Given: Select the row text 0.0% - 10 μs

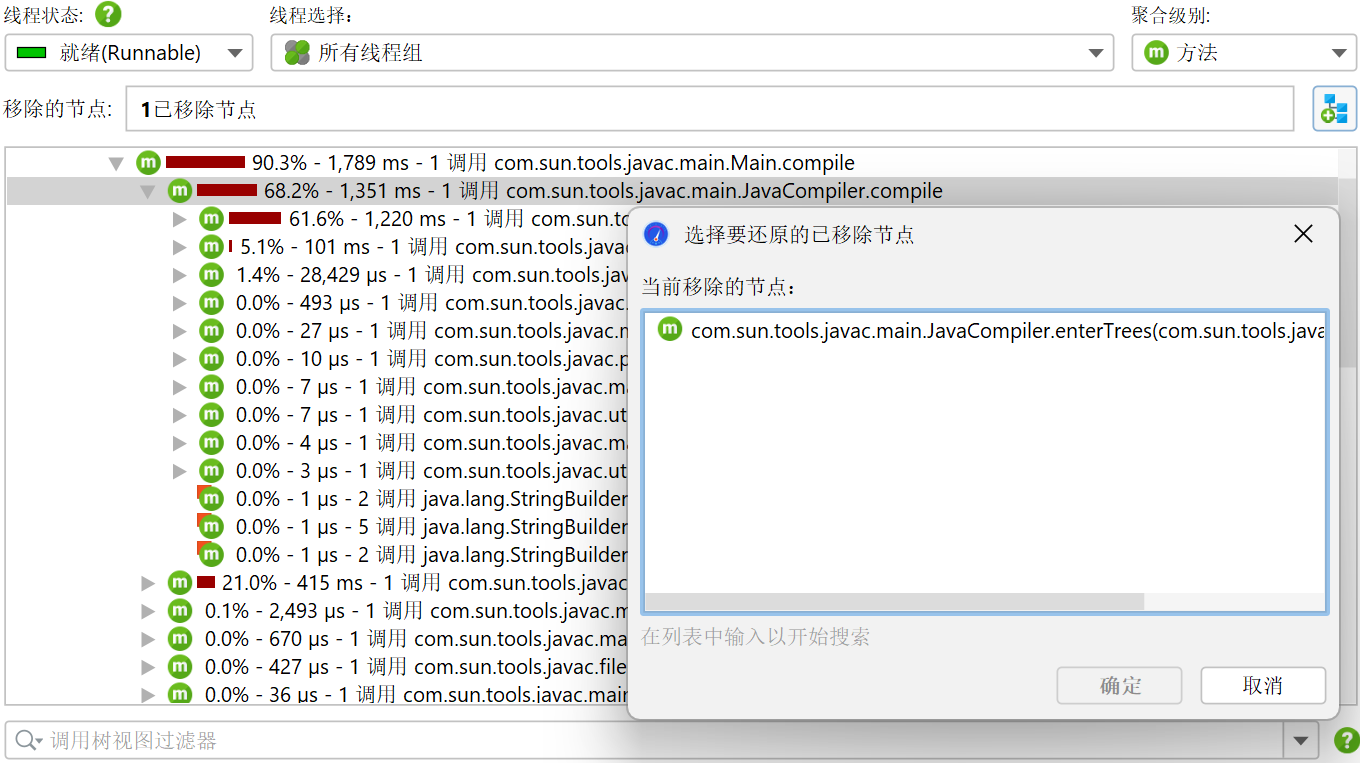Looking at the screenshot, I should [431, 359].
